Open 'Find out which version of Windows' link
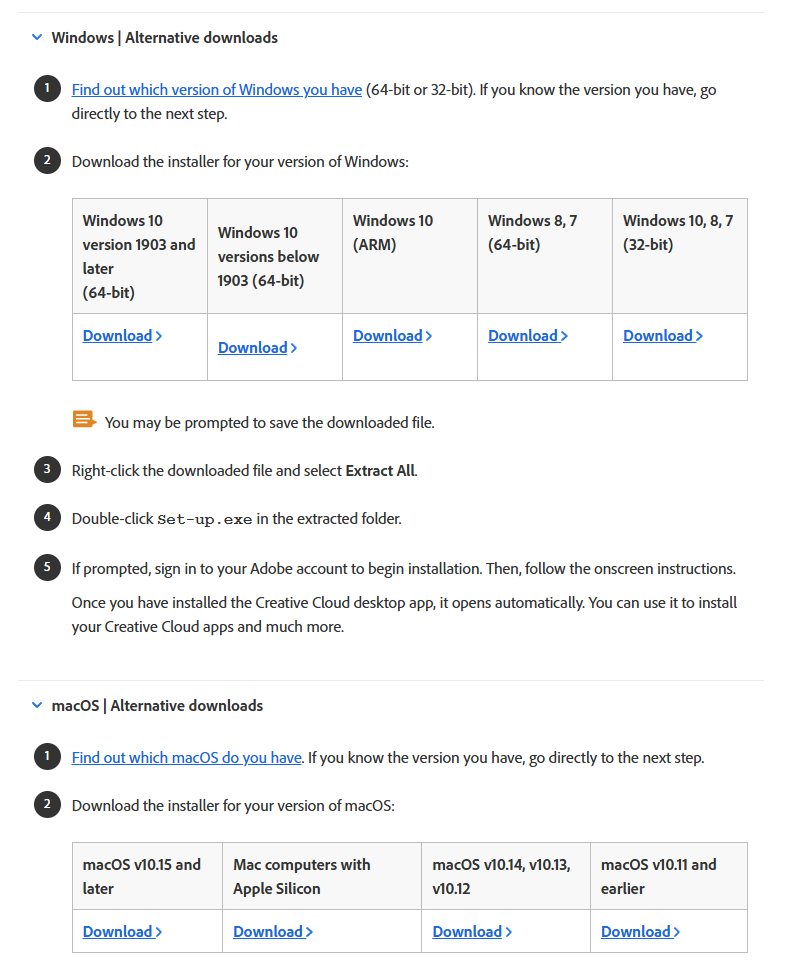Screen dimensions: 806x963 tap(216, 90)
